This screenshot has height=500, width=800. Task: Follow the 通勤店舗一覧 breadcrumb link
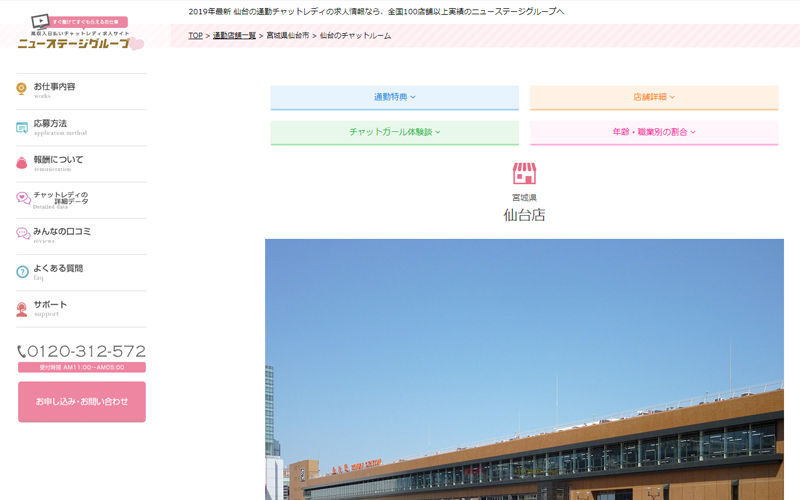[234, 36]
